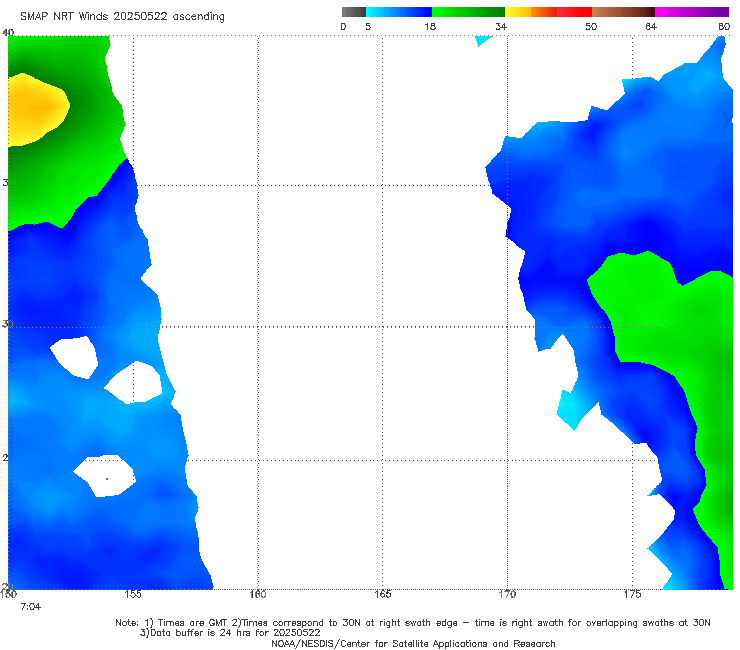Click the longitude axis label '165'
This screenshot has height=650, width=740.
[383, 594]
